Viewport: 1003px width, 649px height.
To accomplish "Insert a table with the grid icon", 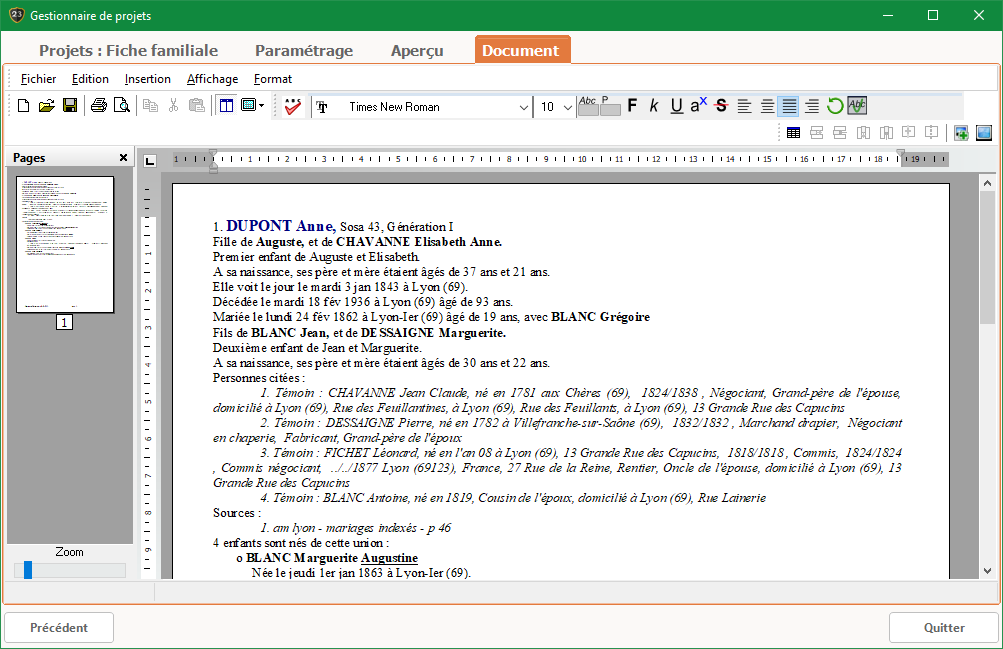I will point(794,133).
